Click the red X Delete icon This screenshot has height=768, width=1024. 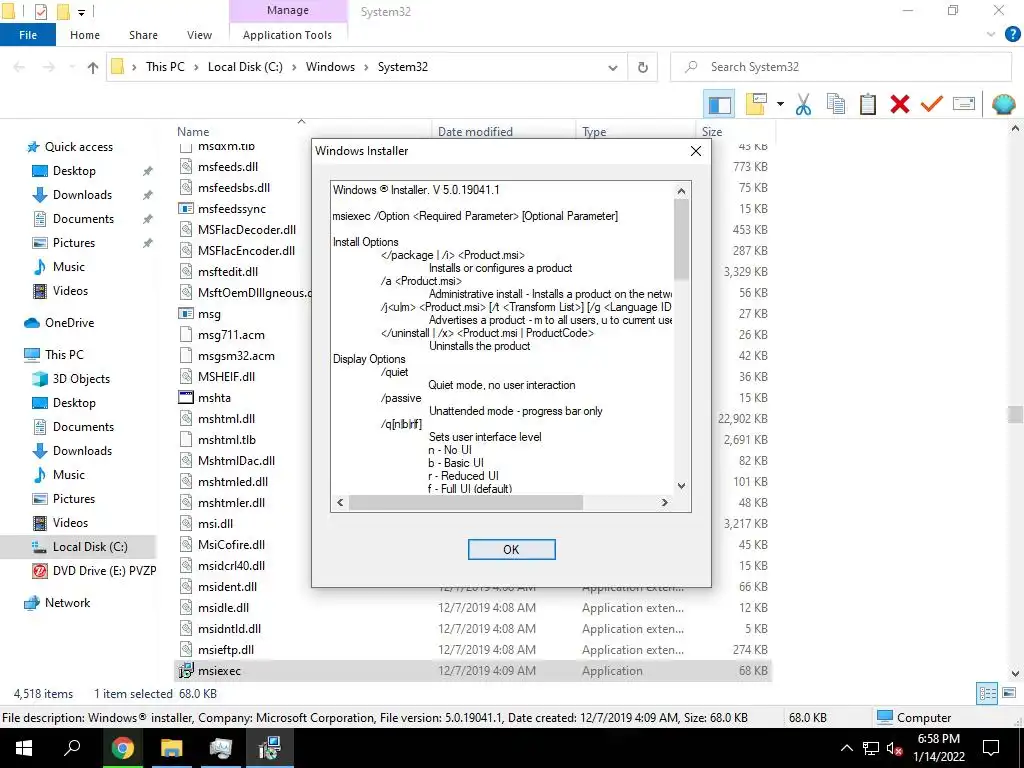900,104
